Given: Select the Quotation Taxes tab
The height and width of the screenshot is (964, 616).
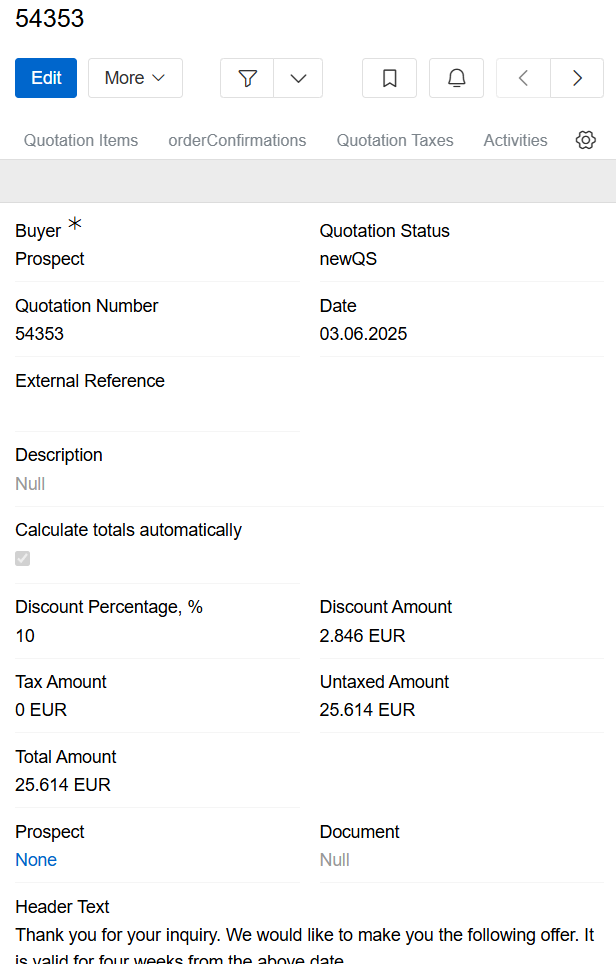Looking at the screenshot, I should click(395, 140).
